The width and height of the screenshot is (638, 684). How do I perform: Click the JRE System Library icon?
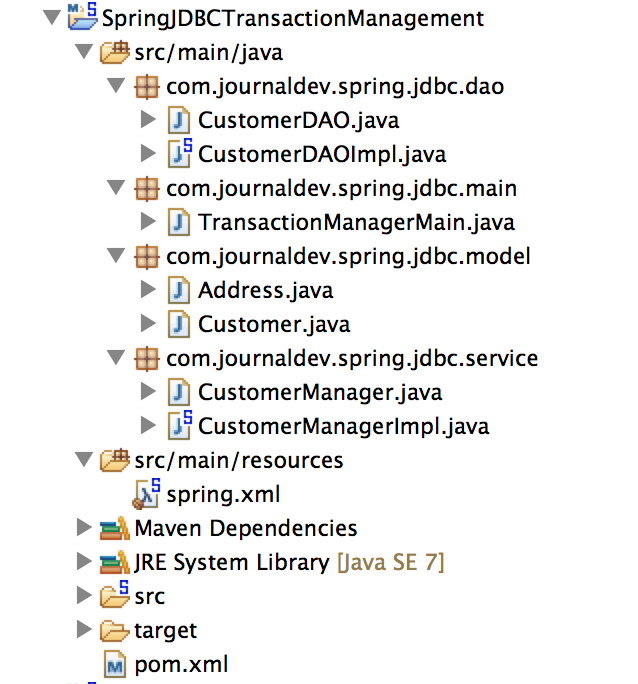(115, 562)
